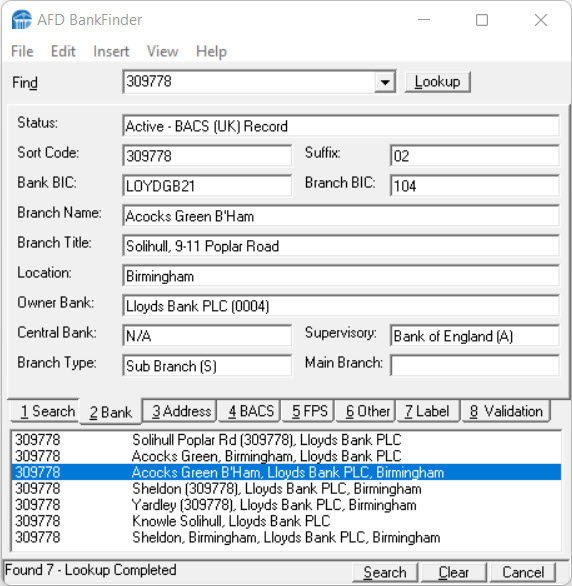This screenshot has width=572, height=586.
Task: Select result Acocks Green, Birmingham, Lloyds Bank PLC
Action: tap(286, 456)
